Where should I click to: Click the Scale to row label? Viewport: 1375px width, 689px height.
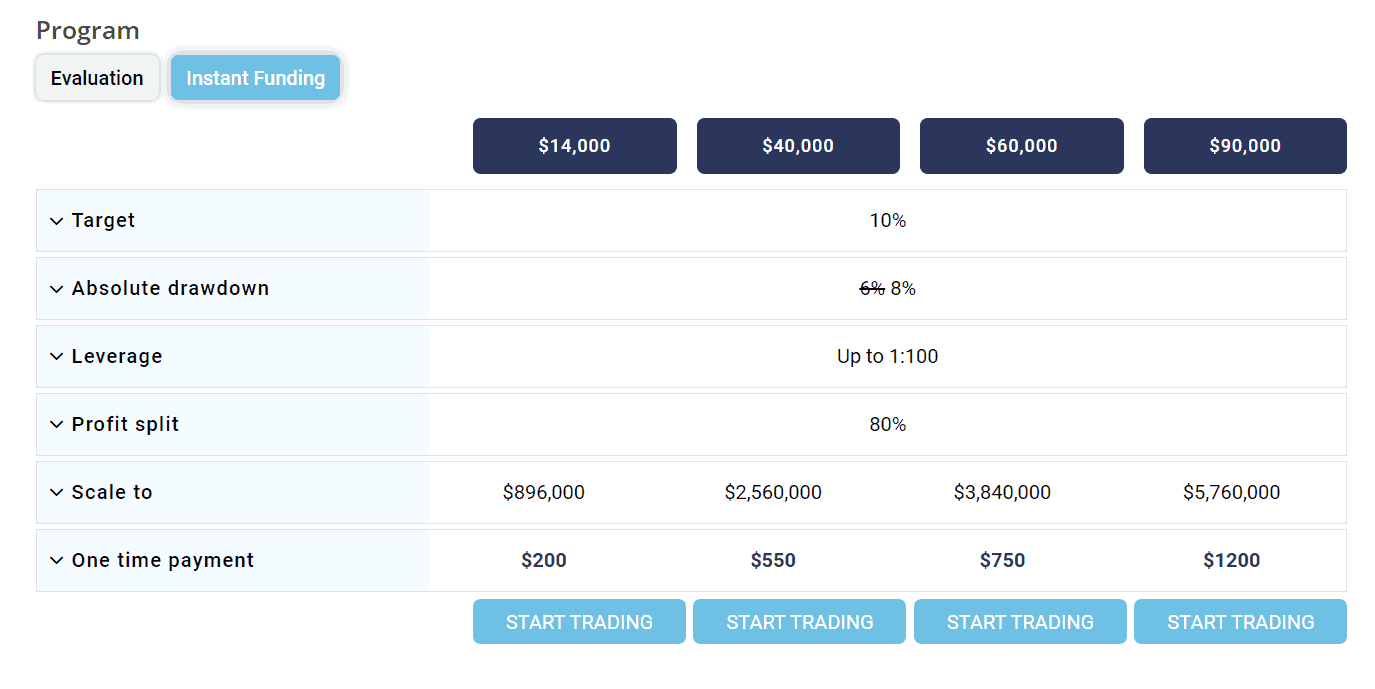click(112, 493)
